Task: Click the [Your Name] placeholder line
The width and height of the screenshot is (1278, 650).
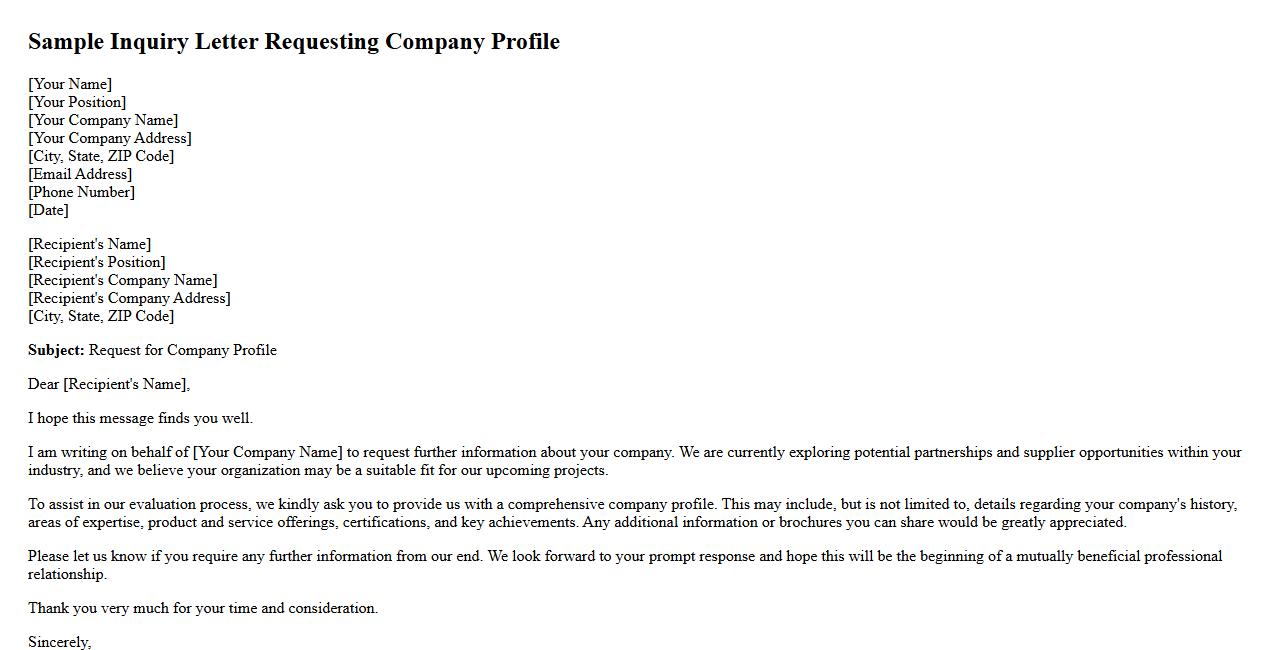Action: [70, 84]
